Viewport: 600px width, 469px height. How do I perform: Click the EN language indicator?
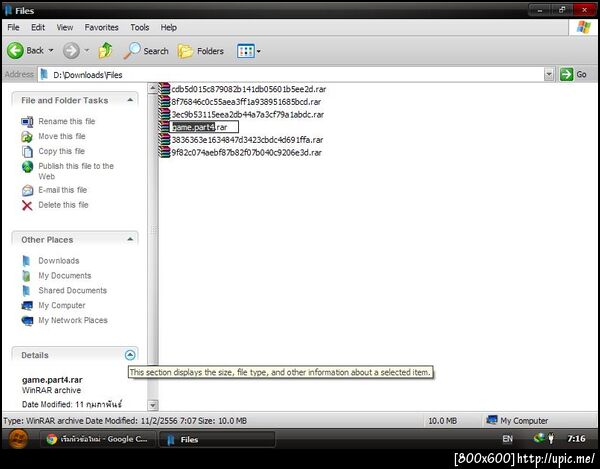pyautogui.click(x=507, y=439)
